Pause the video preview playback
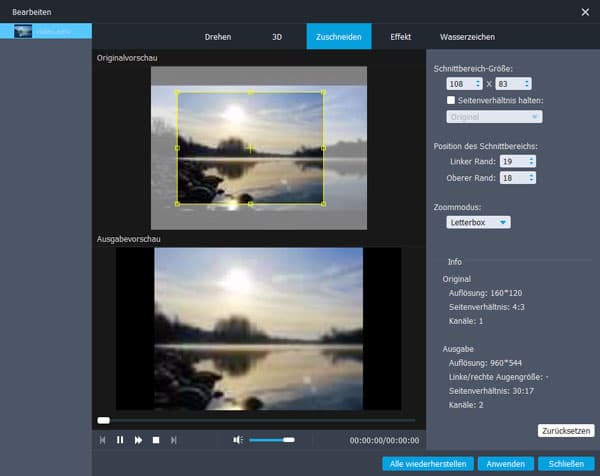 coord(120,439)
